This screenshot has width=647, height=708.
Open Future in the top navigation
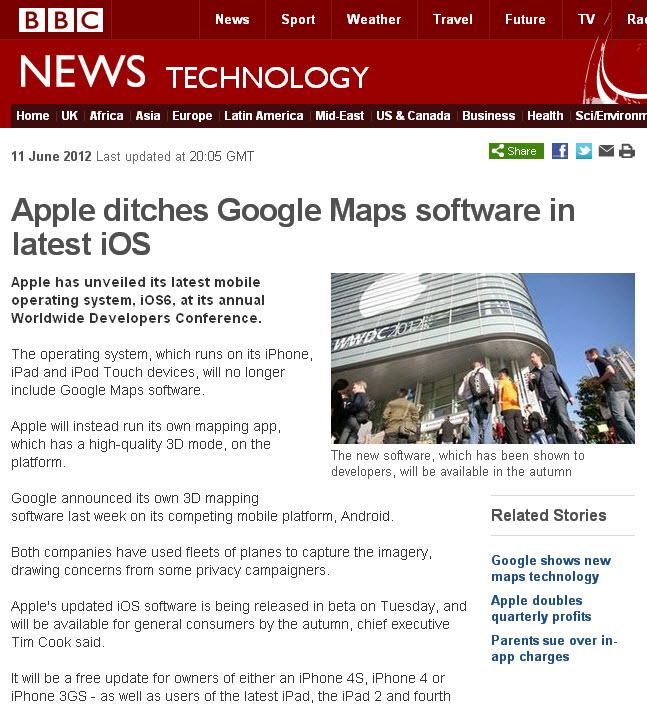[525, 19]
